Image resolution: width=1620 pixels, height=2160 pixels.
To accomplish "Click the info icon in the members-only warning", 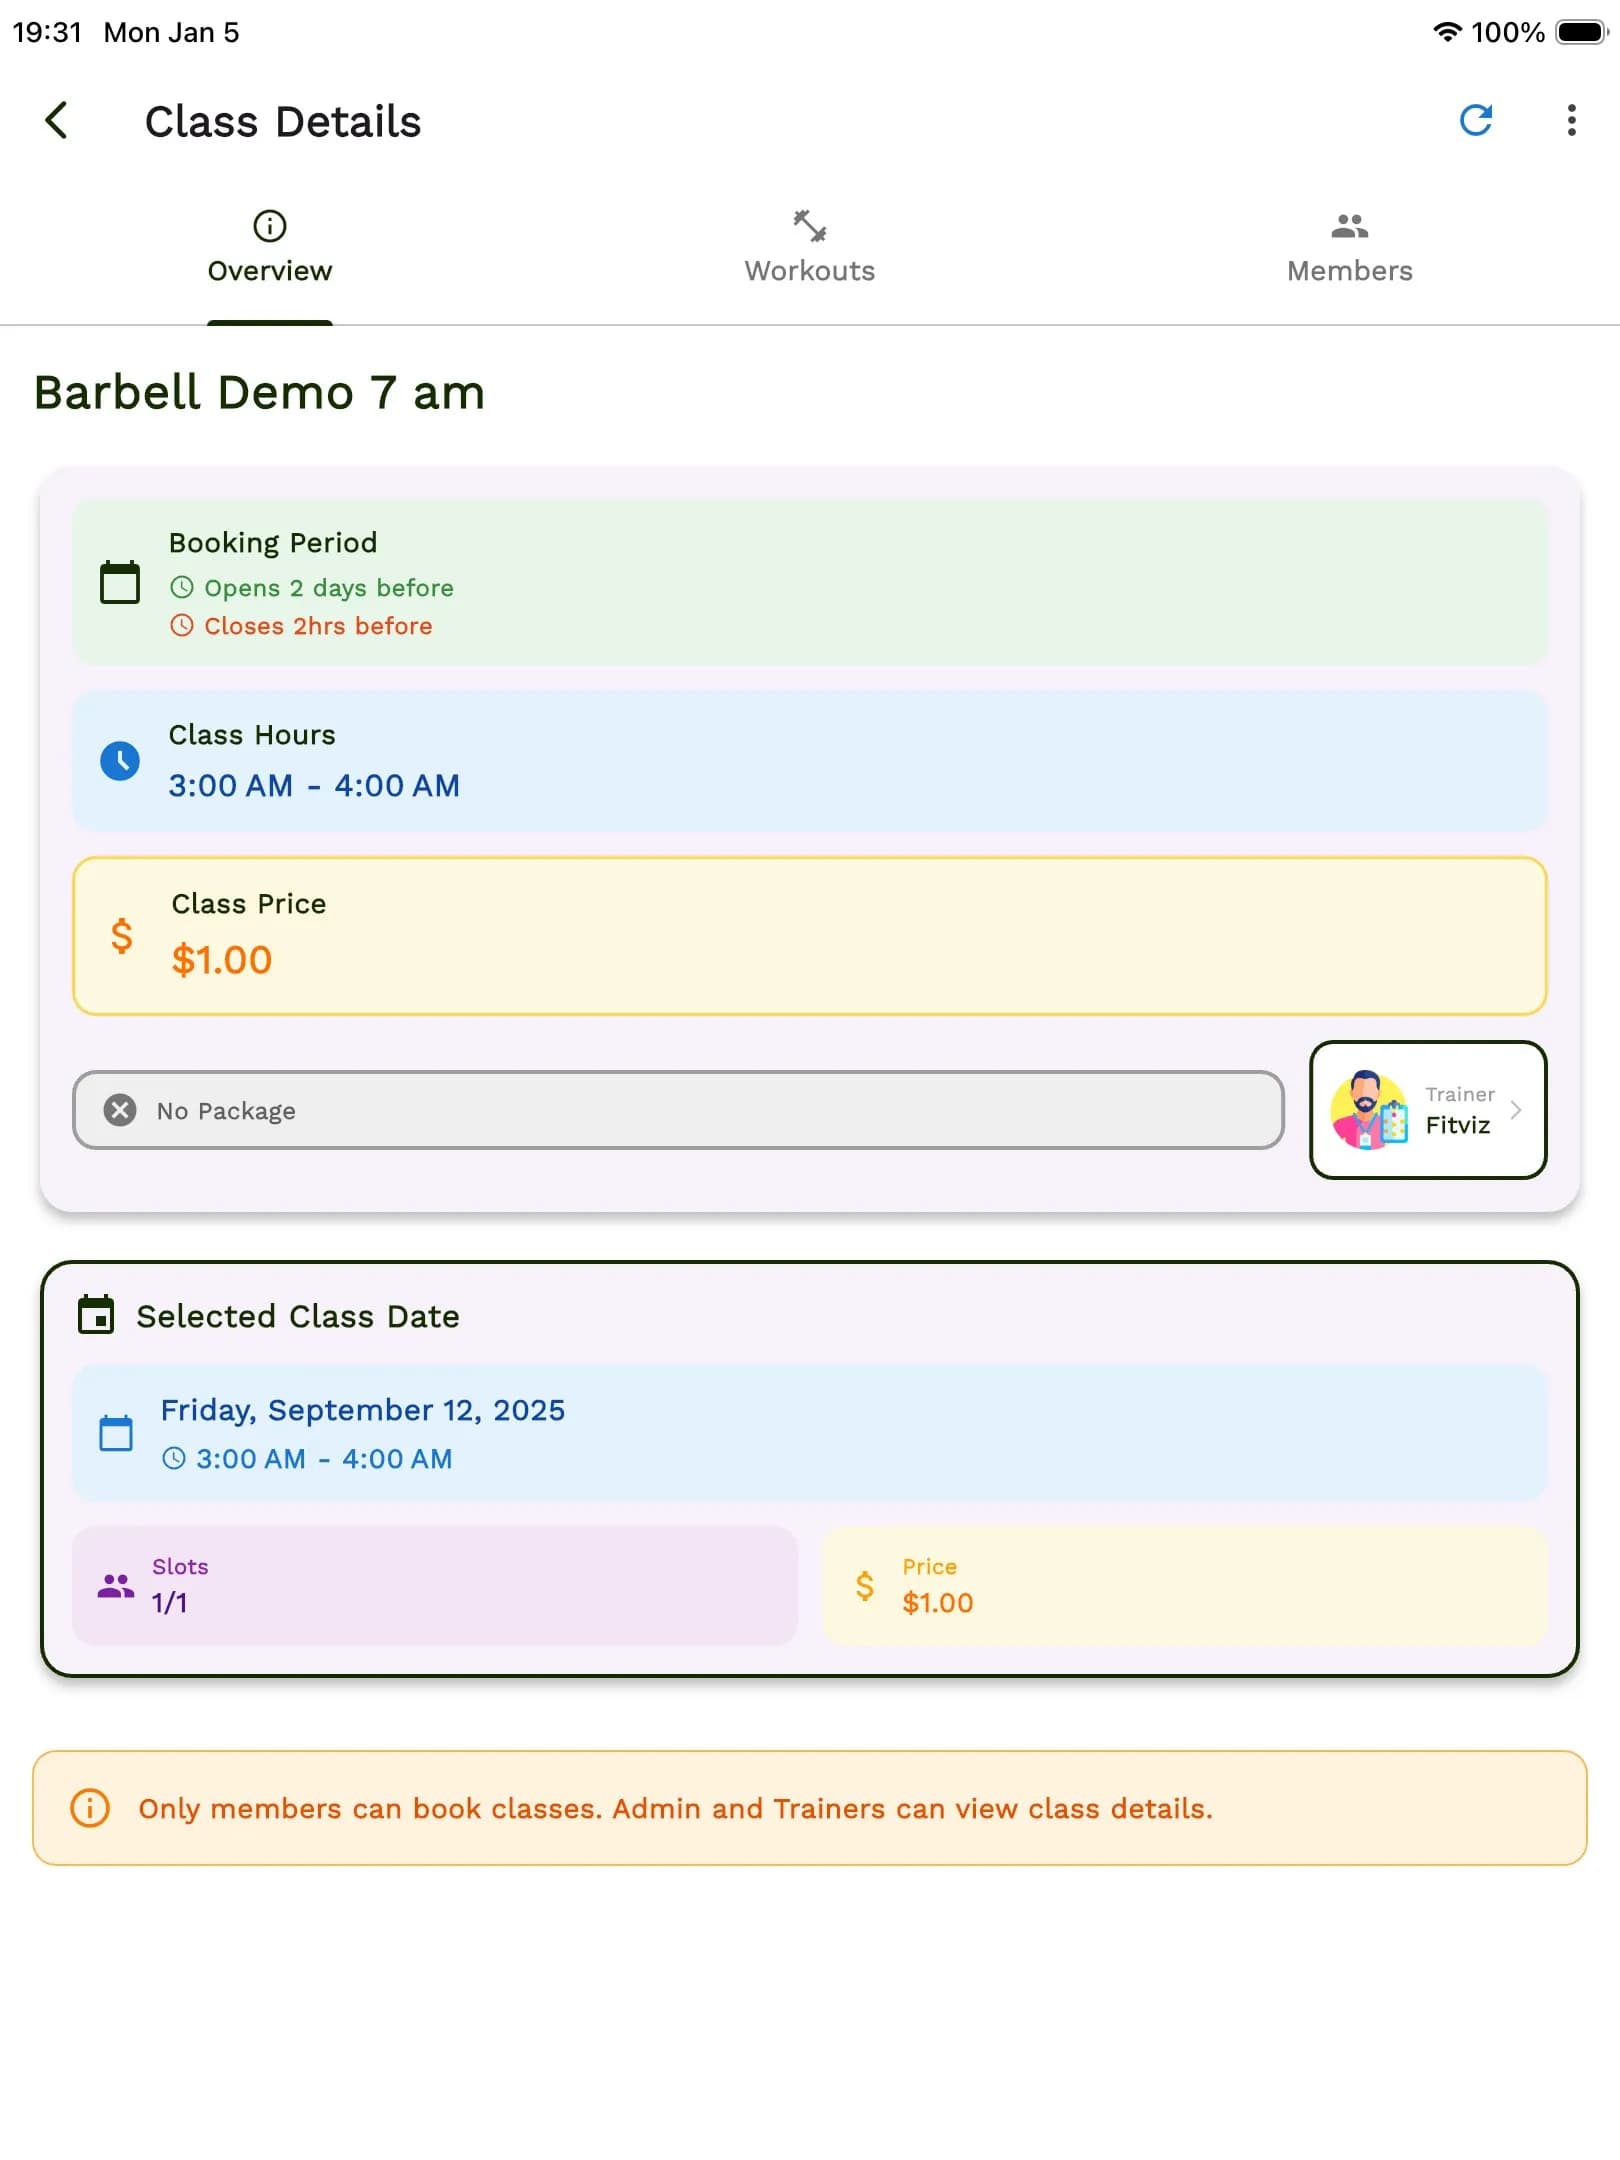I will (x=89, y=1809).
